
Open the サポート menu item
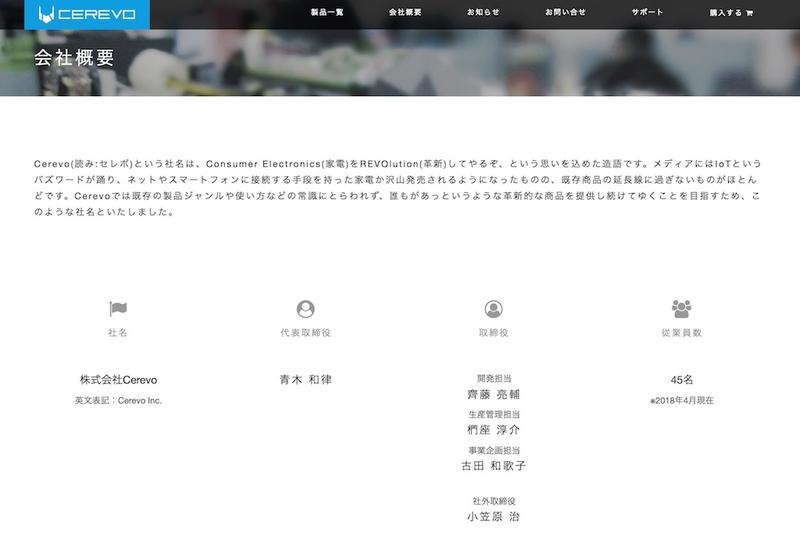[647, 12]
